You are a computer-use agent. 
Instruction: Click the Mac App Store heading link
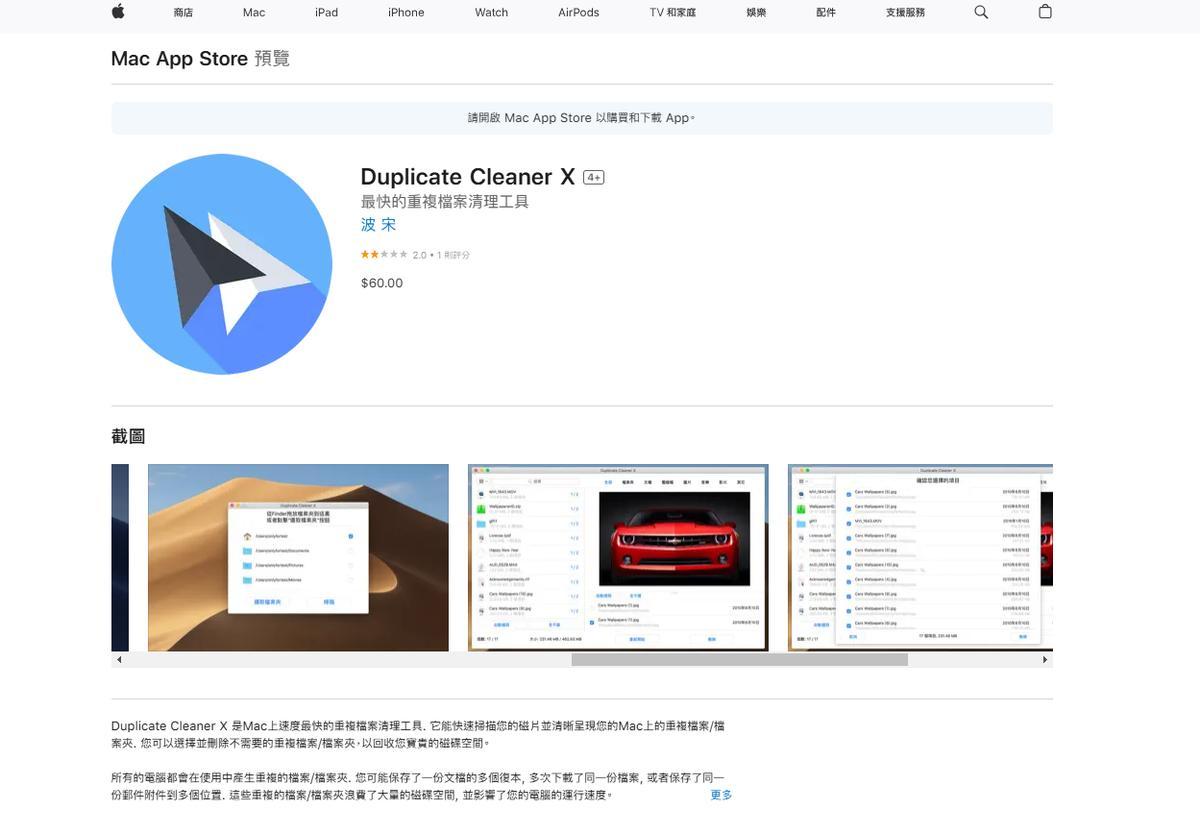pos(179,58)
